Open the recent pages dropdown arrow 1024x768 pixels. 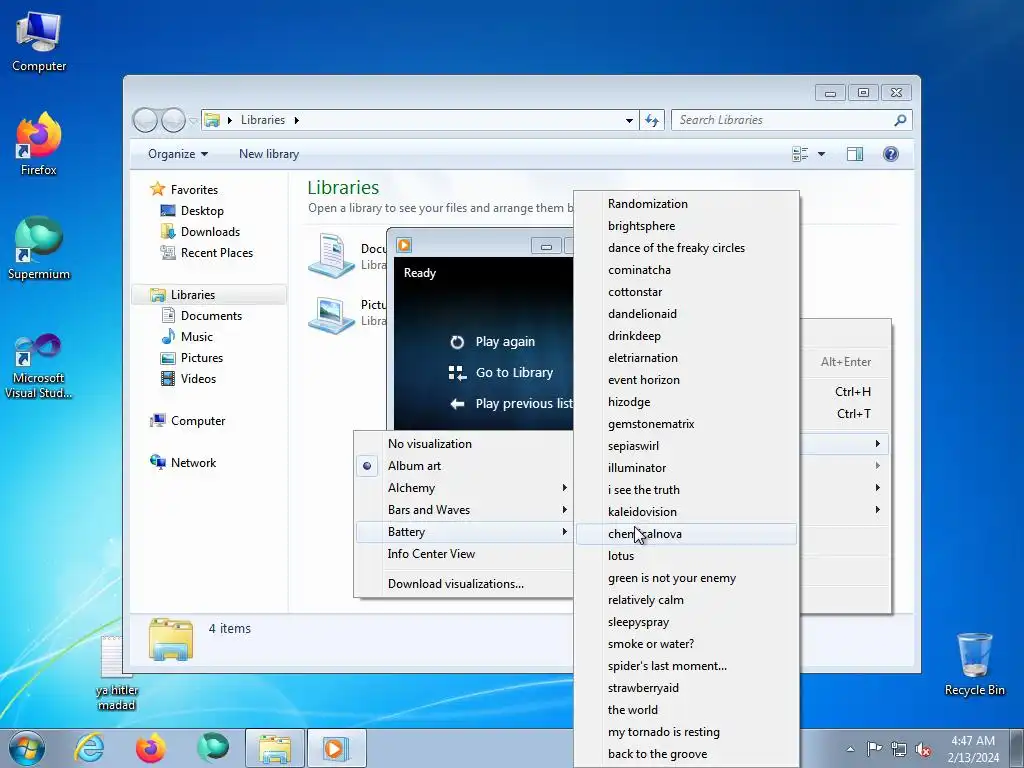click(x=193, y=120)
